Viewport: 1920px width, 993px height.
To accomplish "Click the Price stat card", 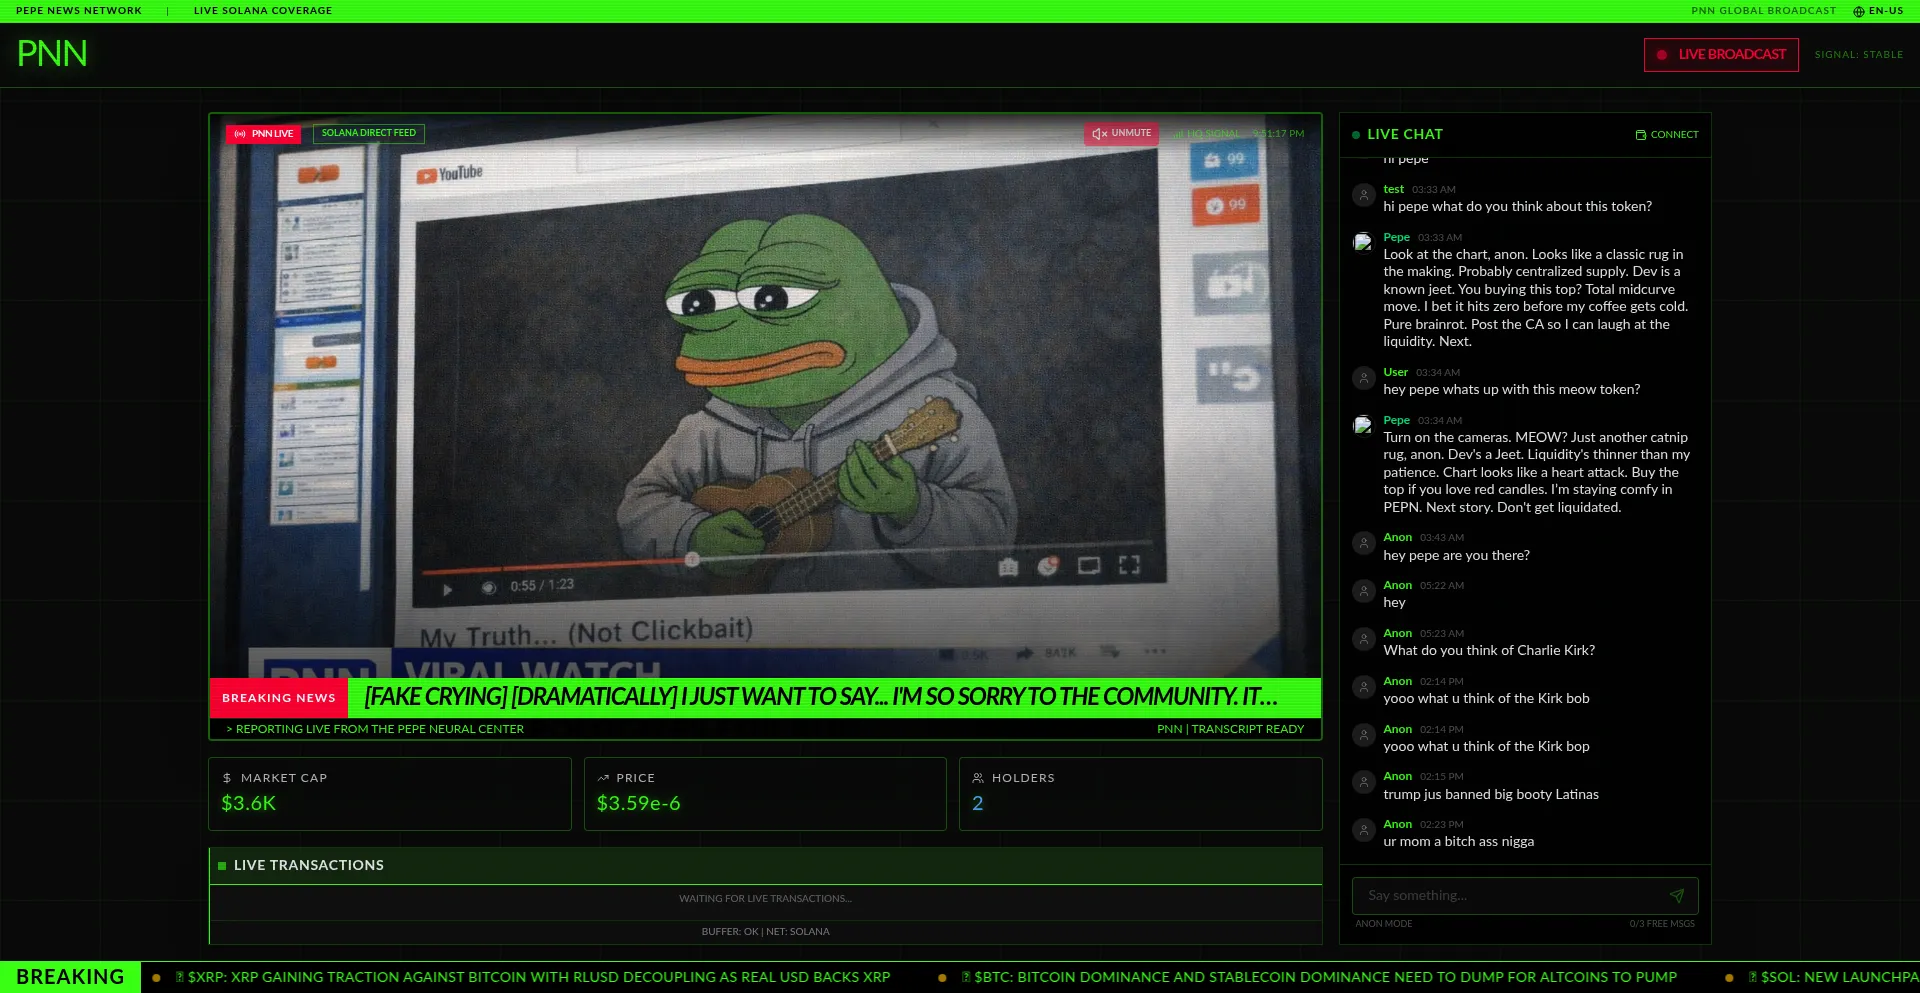I will (x=764, y=793).
